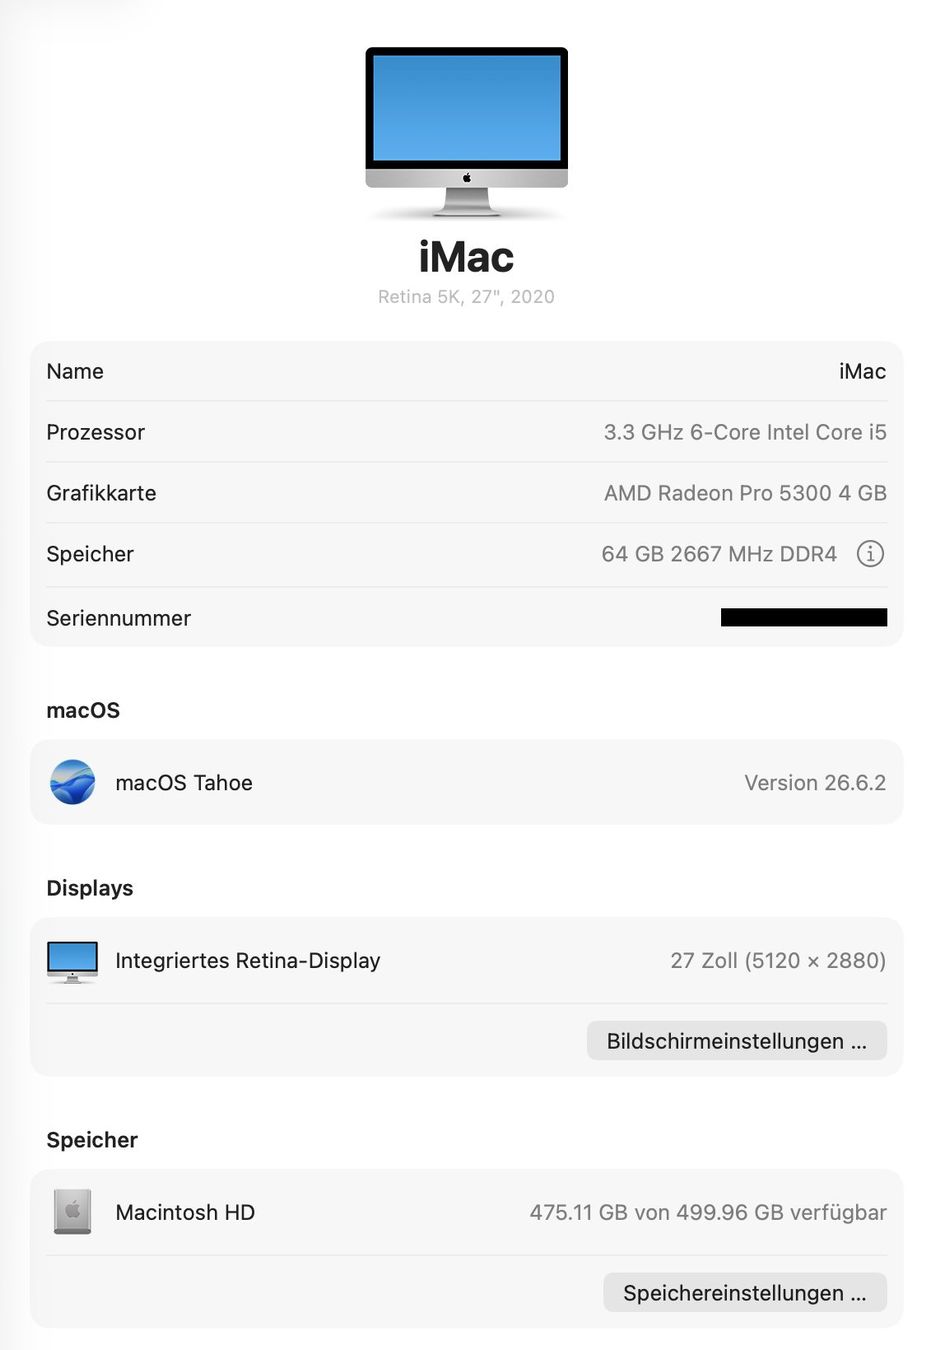Select AMD Radeon Pro 5300 4 GB text
This screenshot has height=1350, width=935.
coord(745,493)
